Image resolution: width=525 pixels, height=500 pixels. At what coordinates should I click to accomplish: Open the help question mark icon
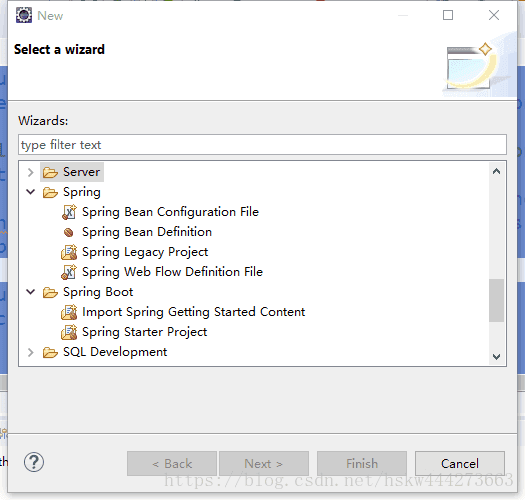click(34, 462)
